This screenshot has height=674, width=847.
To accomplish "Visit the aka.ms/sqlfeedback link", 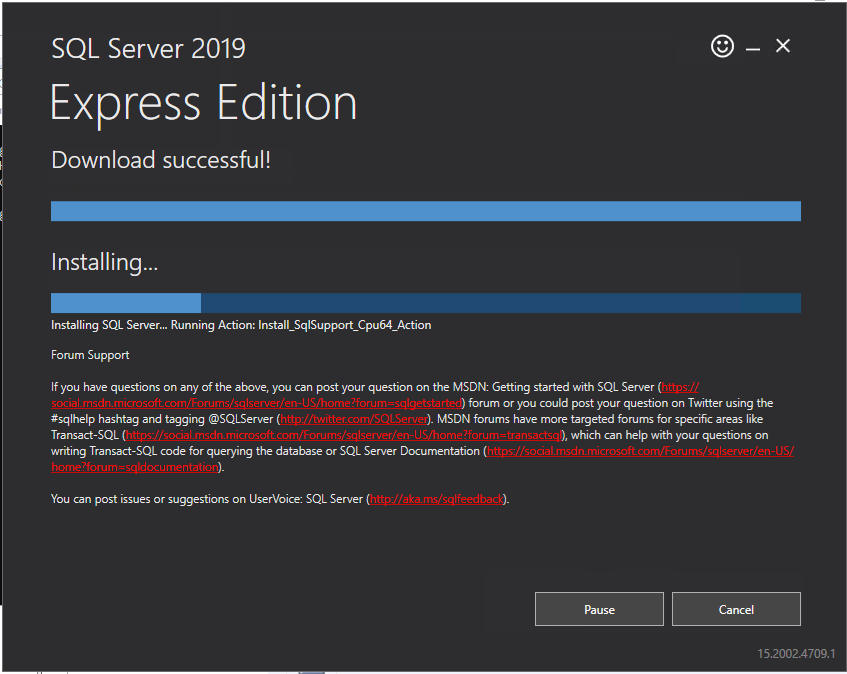I will (x=437, y=499).
